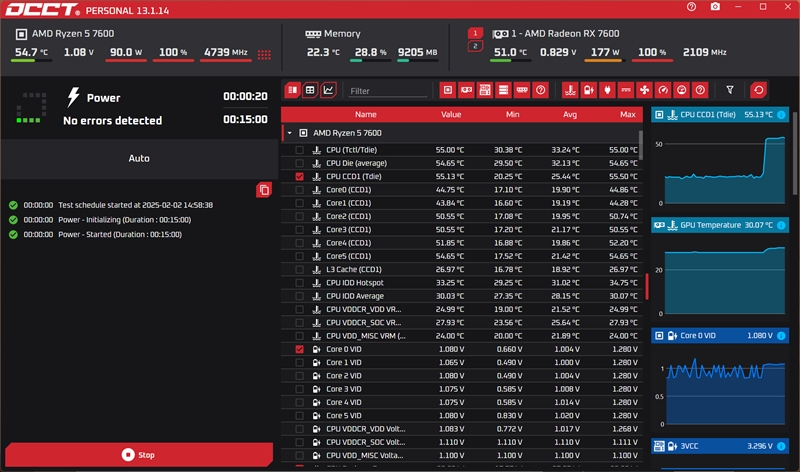The width and height of the screenshot is (800, 472).
Task: Open info for 3VCC graph
Action: [x=781, y=446]
